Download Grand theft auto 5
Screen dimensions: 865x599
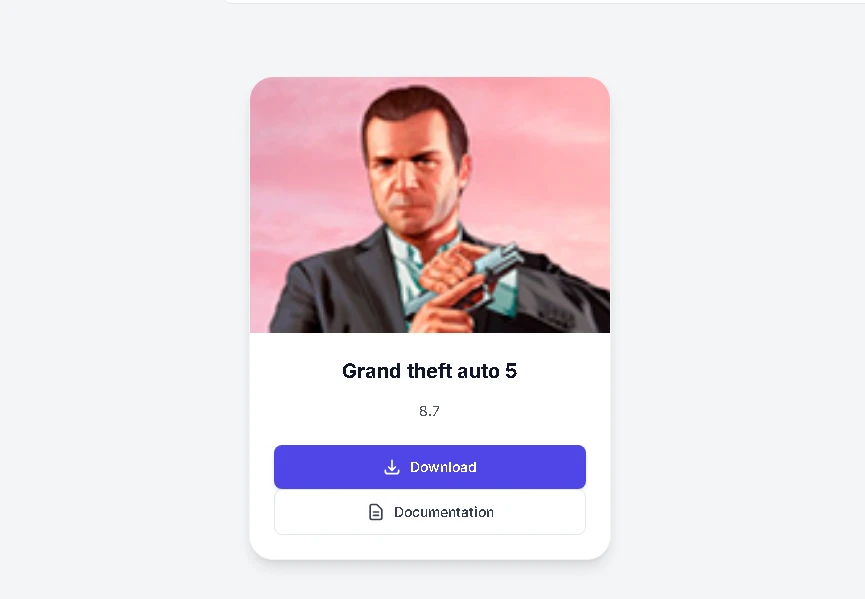[x=430, y=467]
